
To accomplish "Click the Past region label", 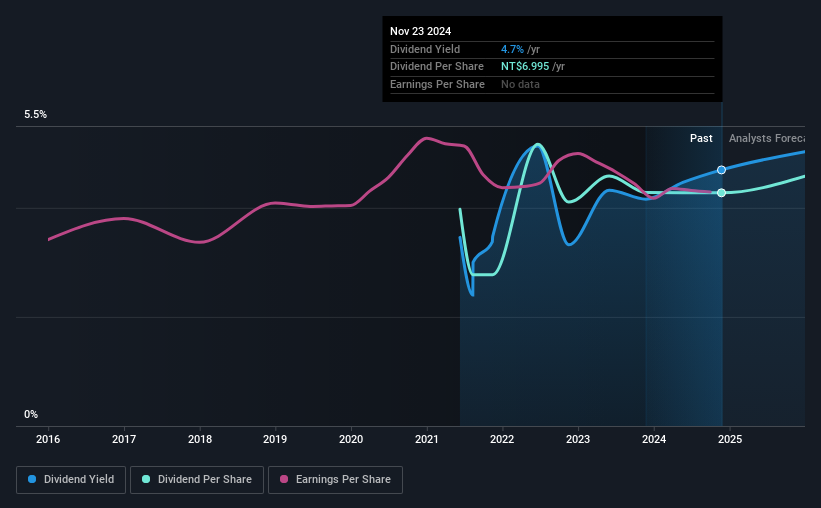I will [x=701, y=138].
